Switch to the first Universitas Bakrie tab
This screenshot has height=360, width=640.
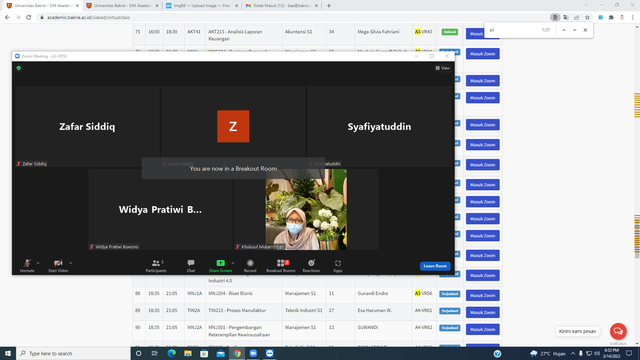tap(42, 6)
